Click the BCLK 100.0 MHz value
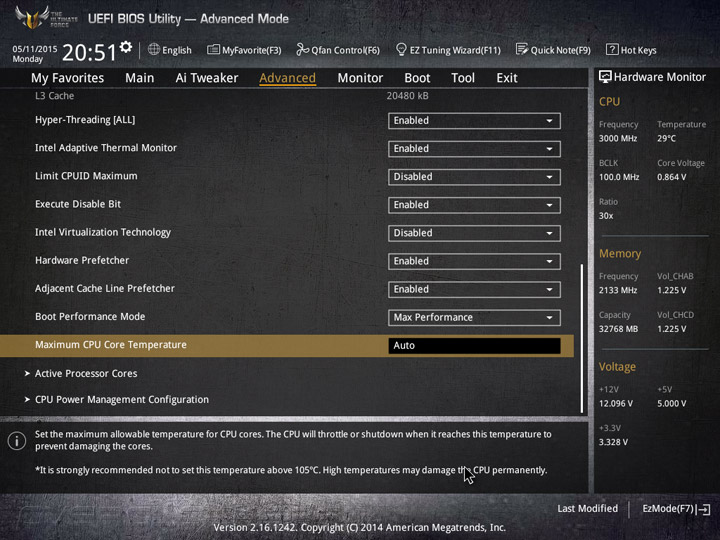This screenshot has width=720, height=540. pos(619,177)
